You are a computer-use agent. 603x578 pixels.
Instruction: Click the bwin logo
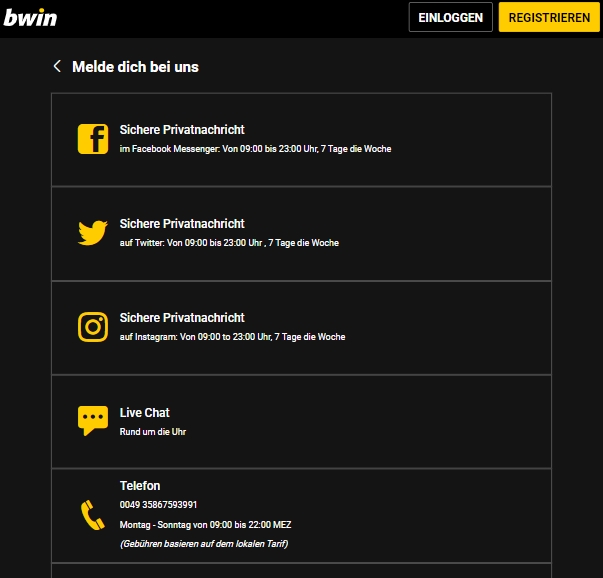point(30,18)
